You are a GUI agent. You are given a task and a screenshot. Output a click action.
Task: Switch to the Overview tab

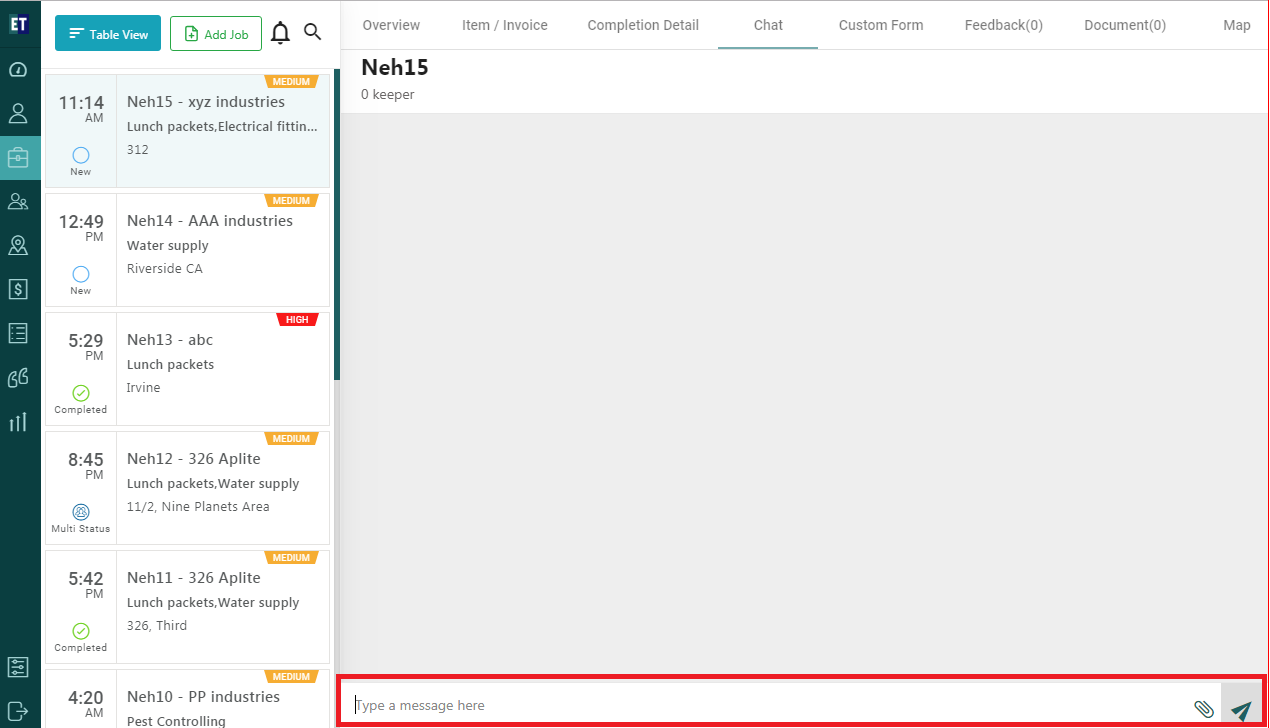coord(391,25)
